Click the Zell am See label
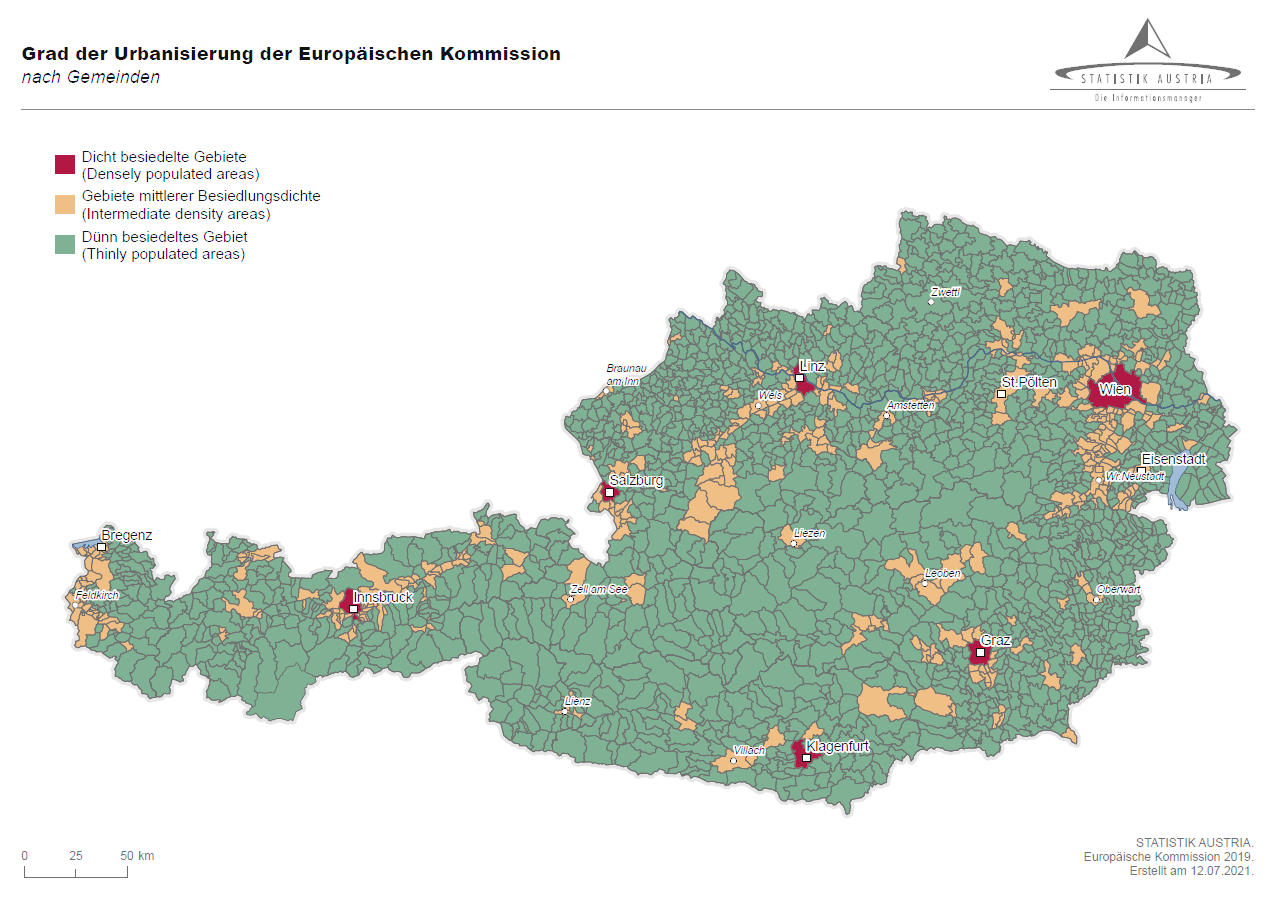The height and width of the screenshot is (899, 1275). tap(599, 590)
